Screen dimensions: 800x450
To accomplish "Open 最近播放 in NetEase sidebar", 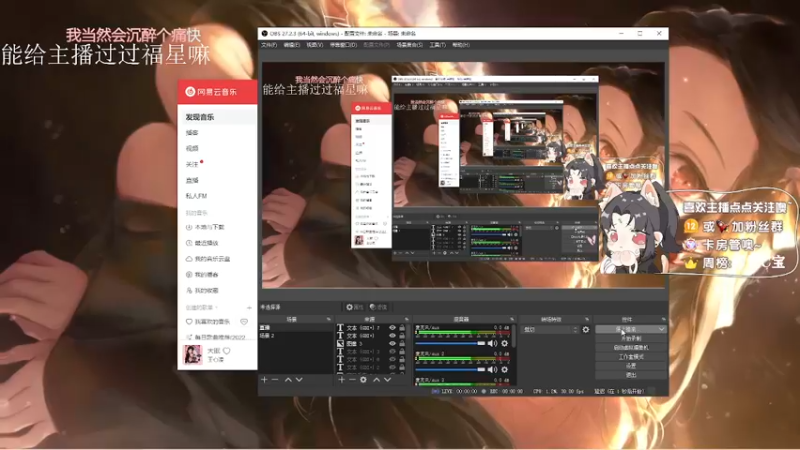I will click(x=202, y=243).
